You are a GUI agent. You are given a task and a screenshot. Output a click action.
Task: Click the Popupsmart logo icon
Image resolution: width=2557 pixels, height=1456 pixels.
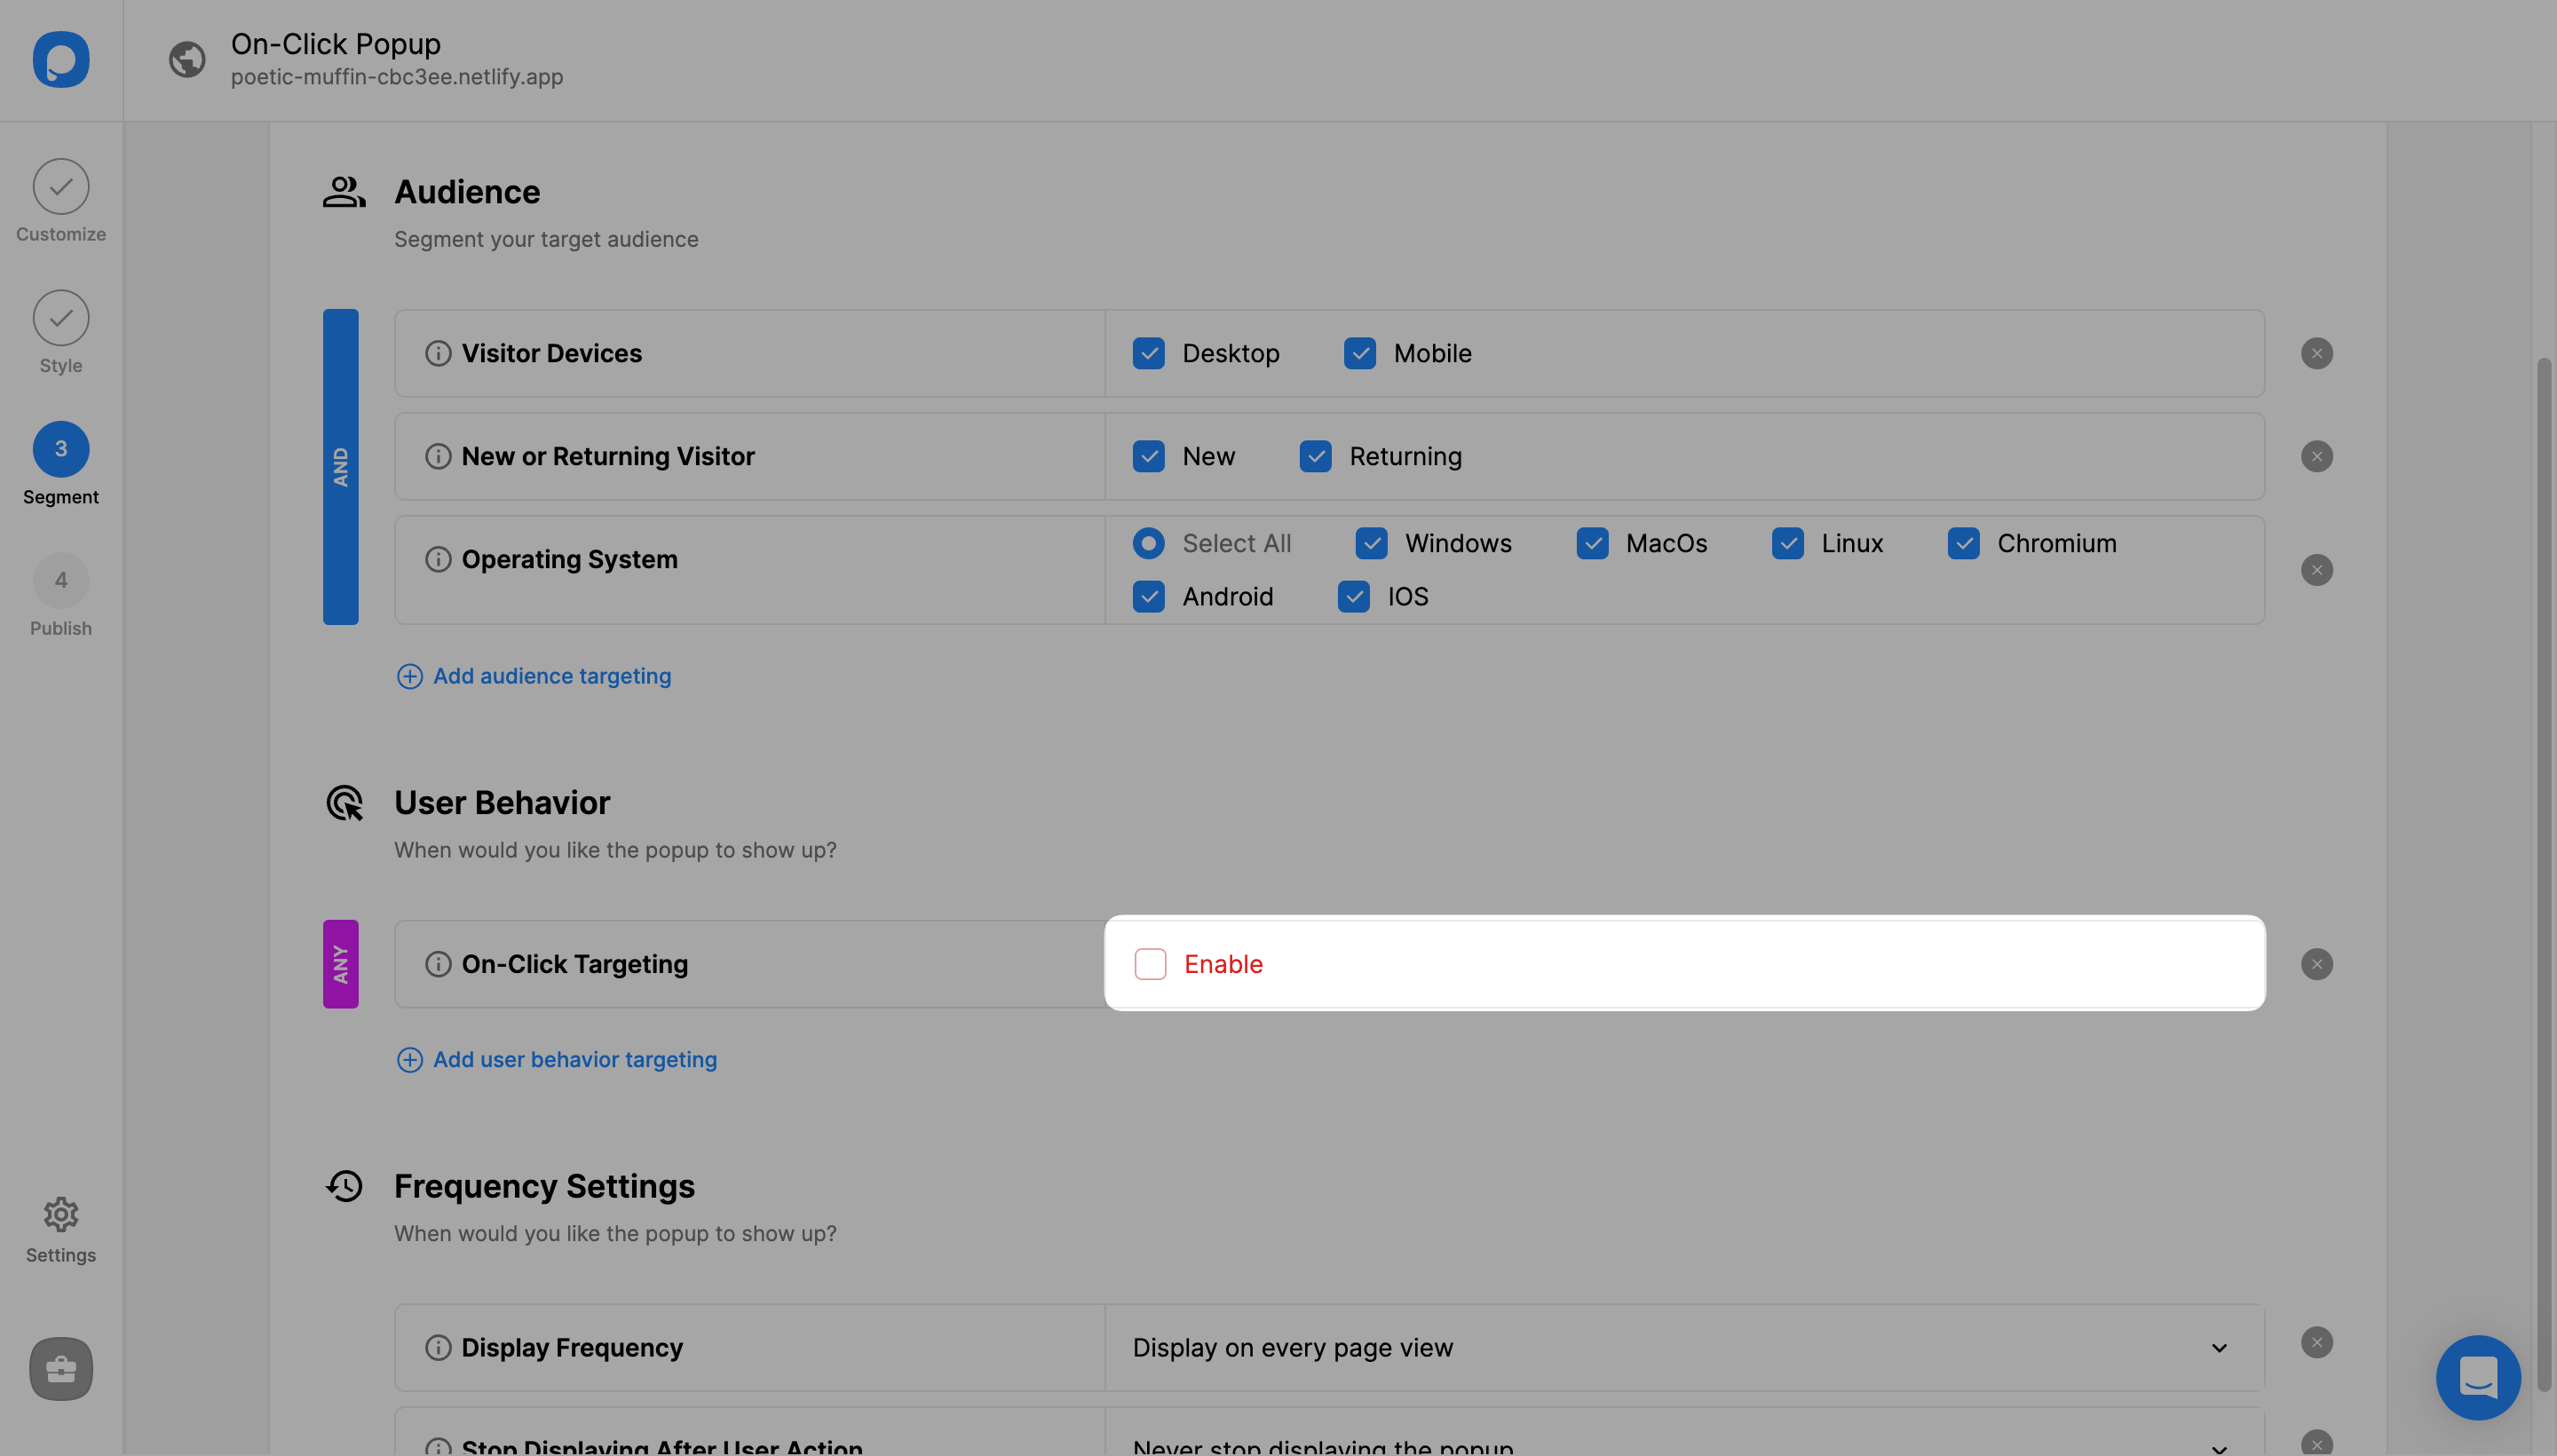pos(61,59)
